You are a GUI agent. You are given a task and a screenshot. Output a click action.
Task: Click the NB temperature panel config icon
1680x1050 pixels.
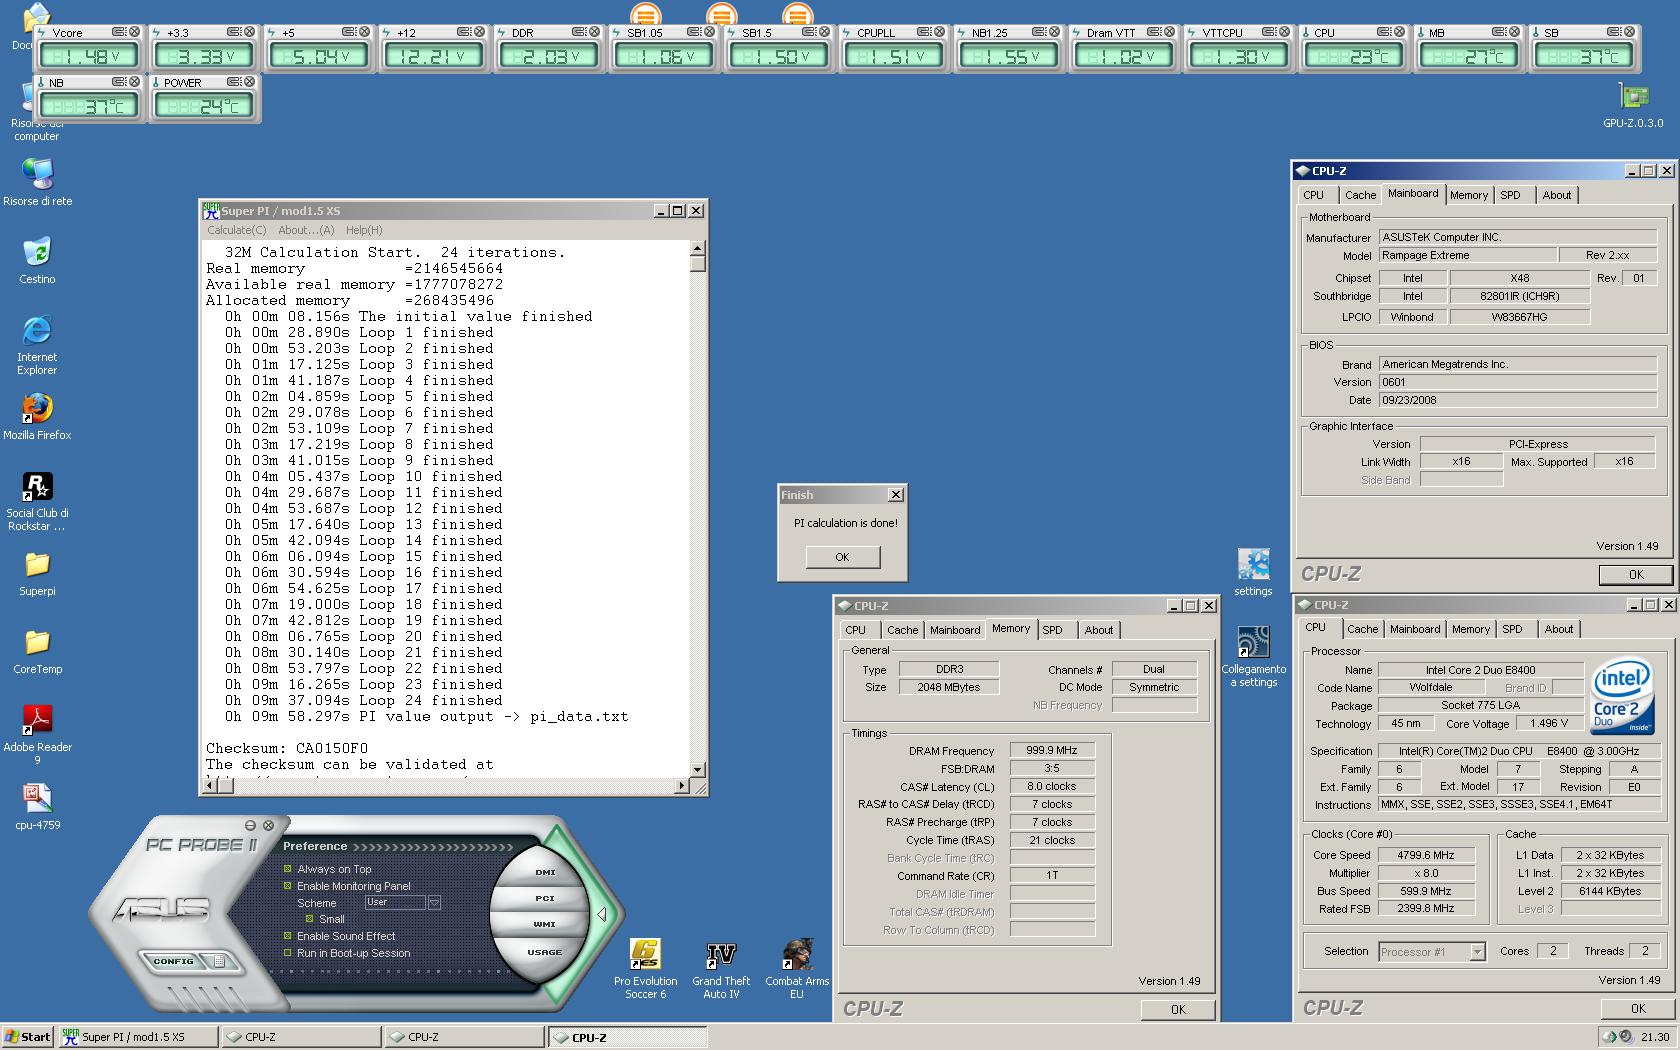[x=119, y=82]
